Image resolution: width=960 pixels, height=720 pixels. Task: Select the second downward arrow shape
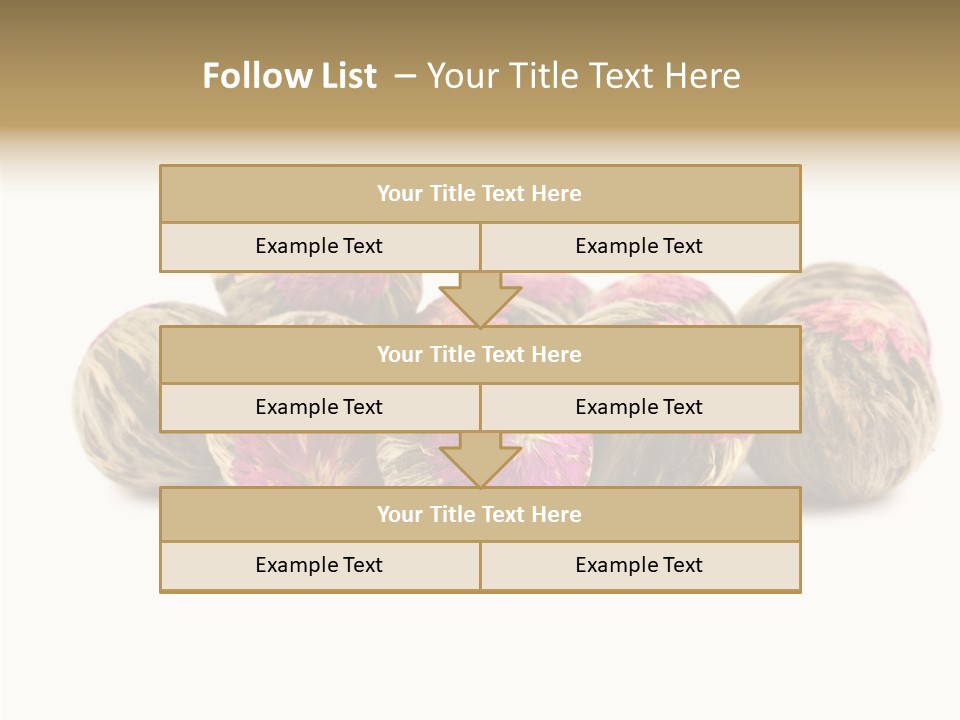[x=480, y=460]
